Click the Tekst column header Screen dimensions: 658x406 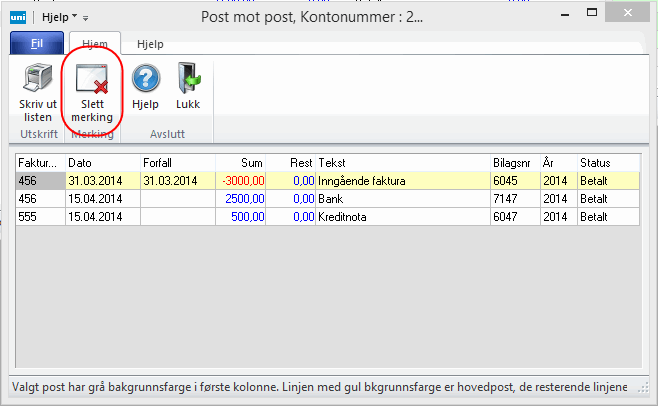pyautogui.click(x=400, y=162)
